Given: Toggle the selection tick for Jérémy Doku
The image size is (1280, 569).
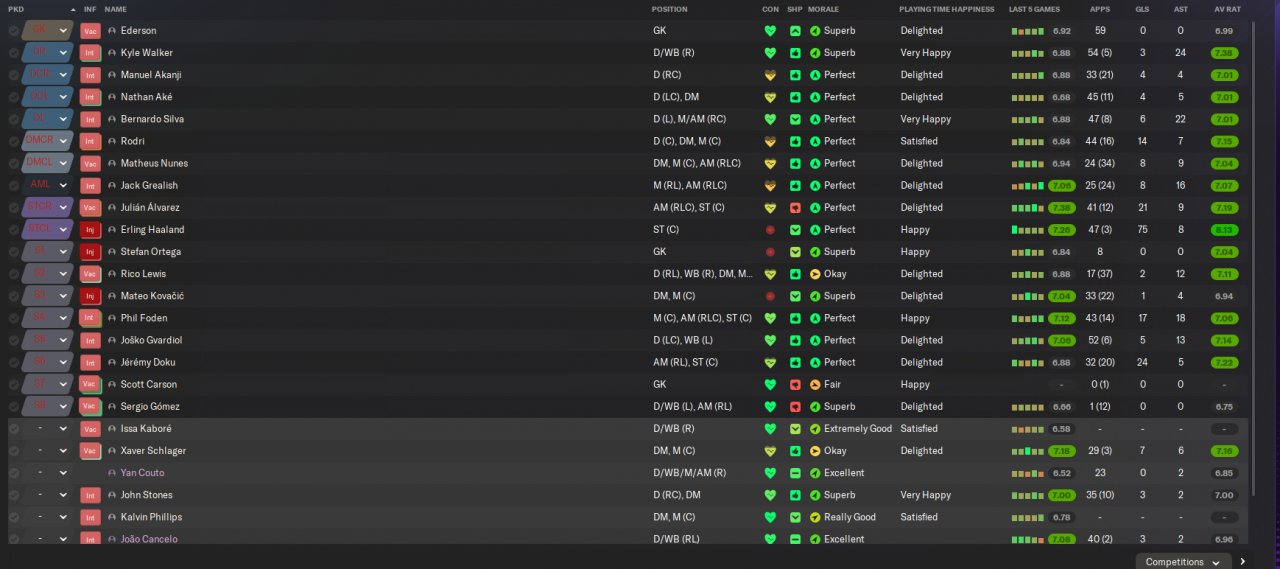Looking at the screenshot, I should [14, 362].
